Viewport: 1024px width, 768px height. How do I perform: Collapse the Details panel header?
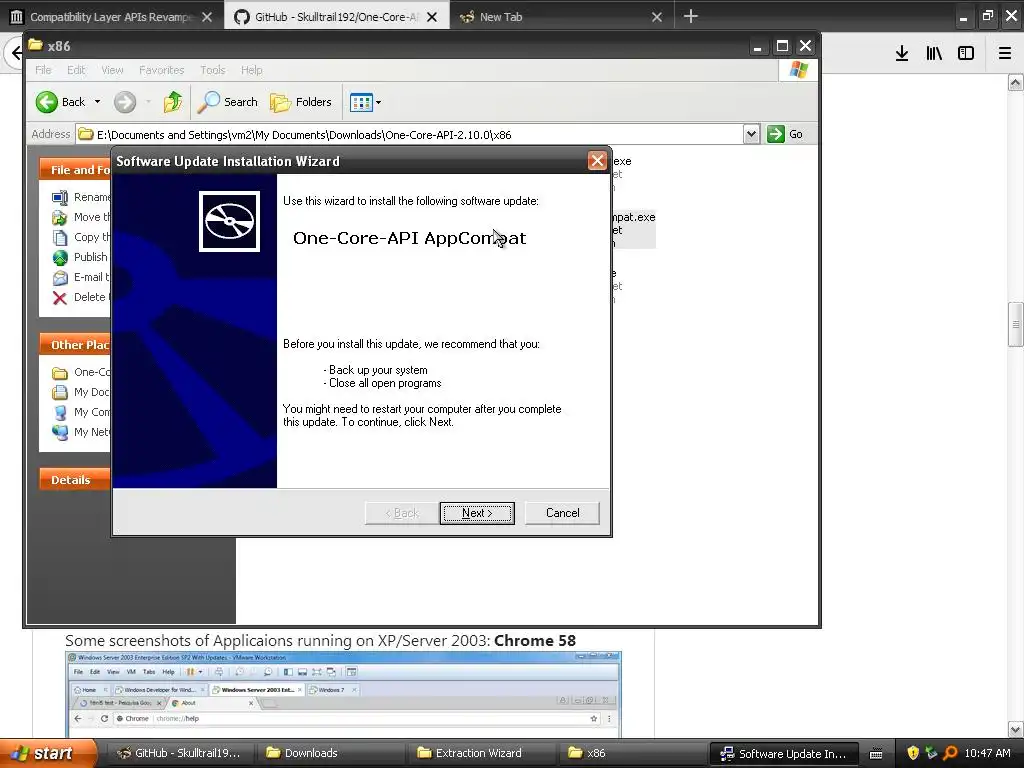click(x=74, y=479)
